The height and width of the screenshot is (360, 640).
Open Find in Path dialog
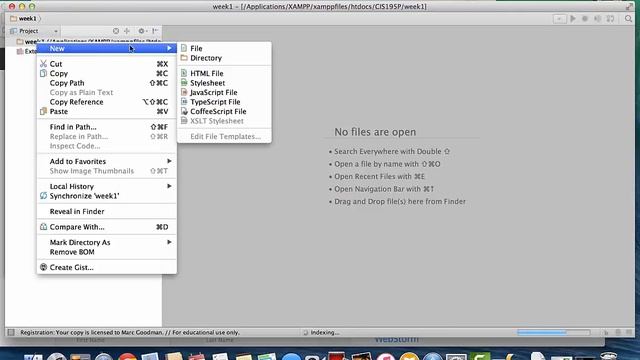(x=107, y=127)
